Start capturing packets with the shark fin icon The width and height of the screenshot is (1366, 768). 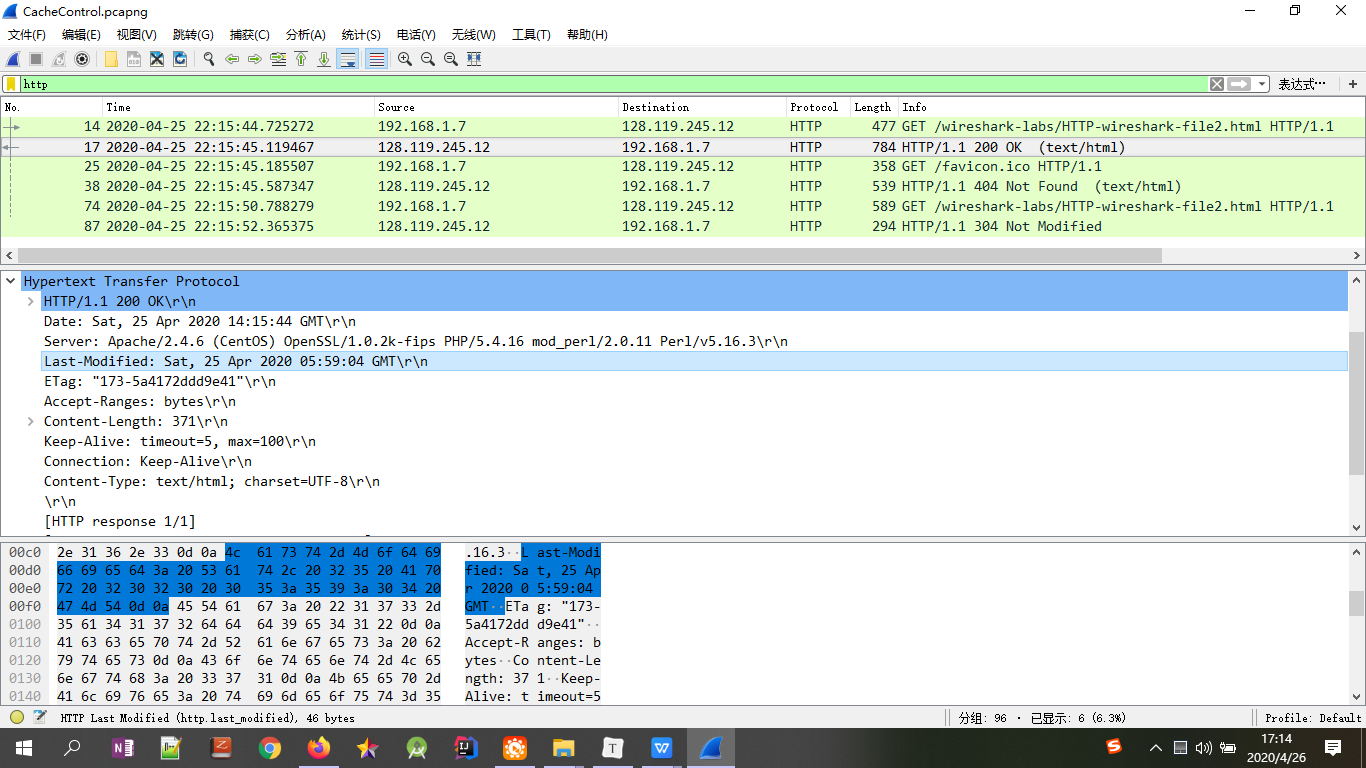13,59
